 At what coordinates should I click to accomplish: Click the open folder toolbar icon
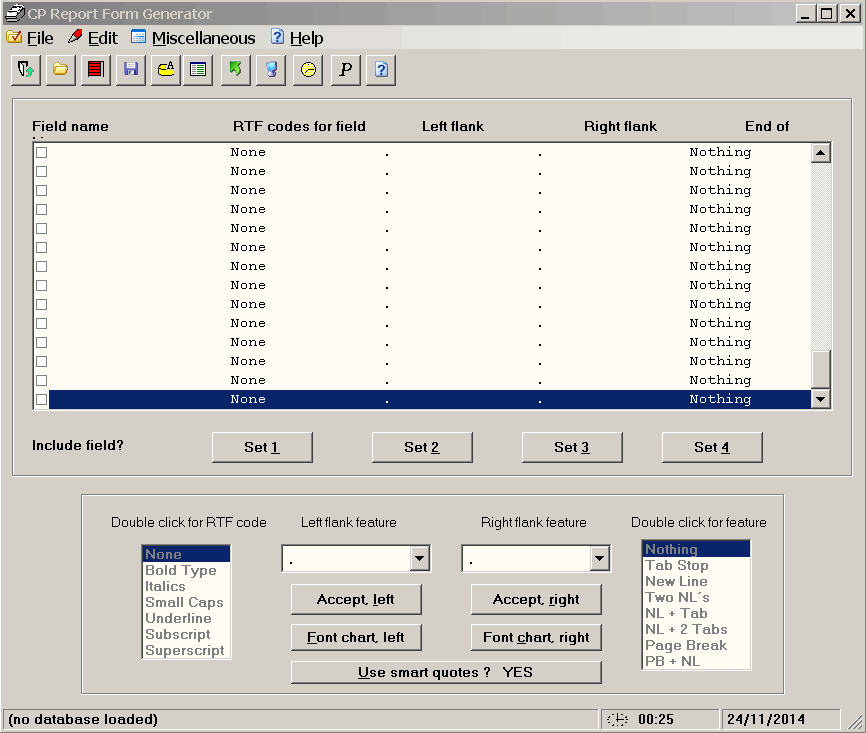pos(61,70)
